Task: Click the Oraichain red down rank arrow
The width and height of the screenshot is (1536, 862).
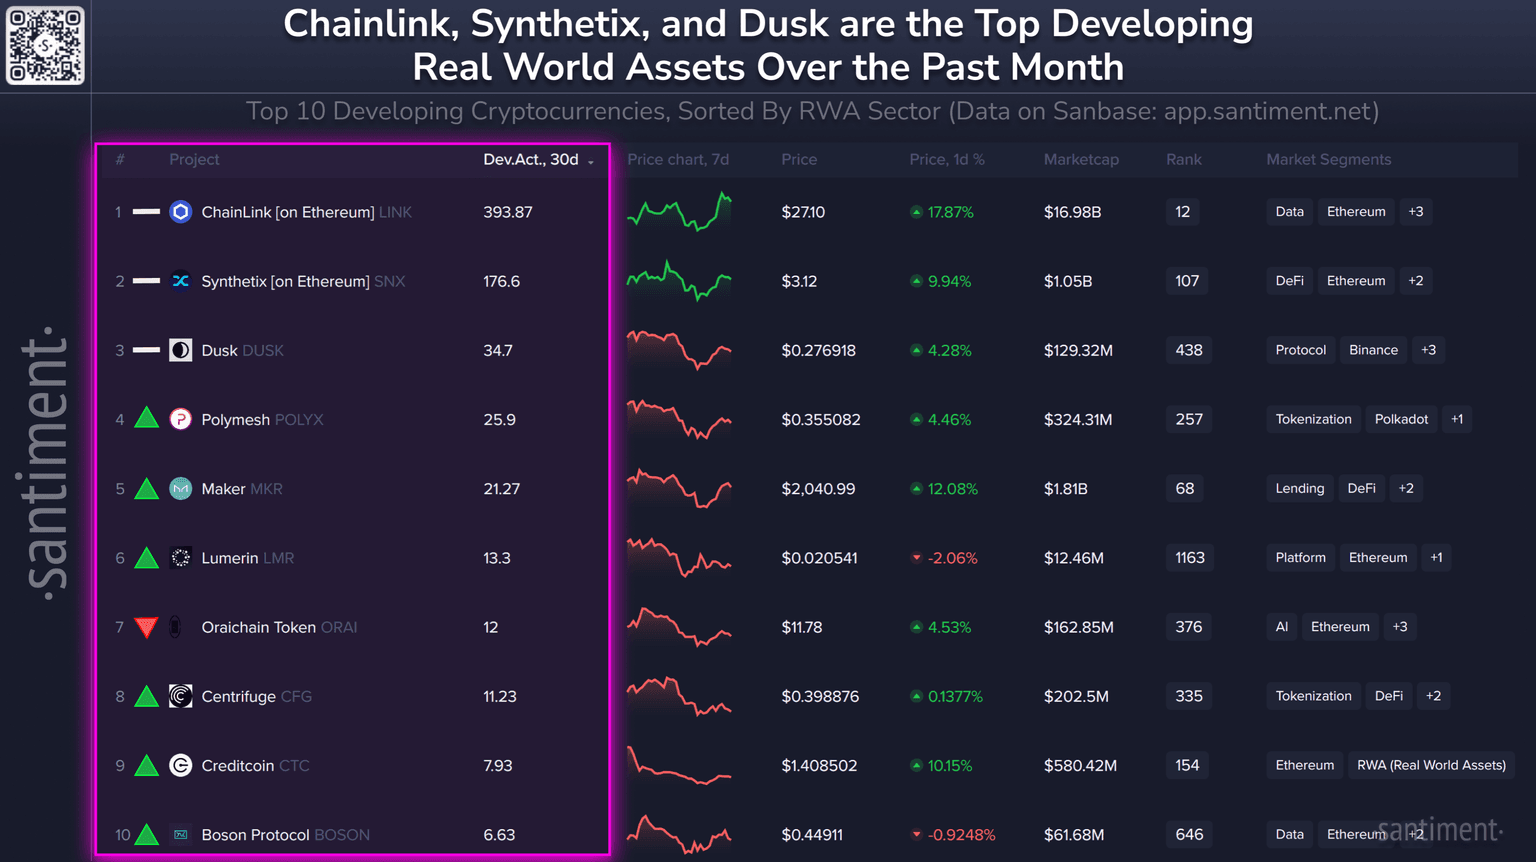Action: (146, 628)
